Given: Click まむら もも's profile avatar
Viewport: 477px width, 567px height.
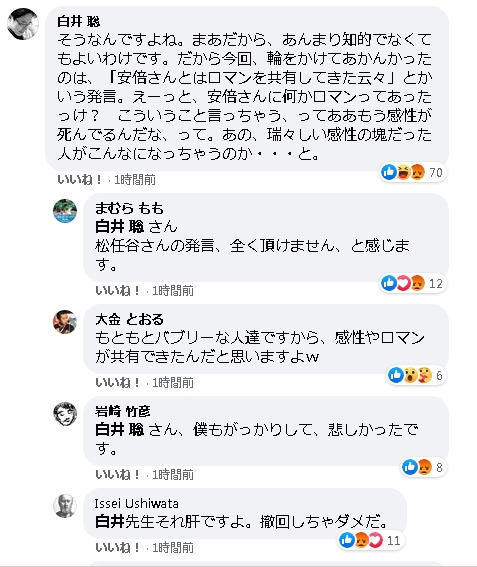Looking at the screenshot, I should tap(65, 211).
